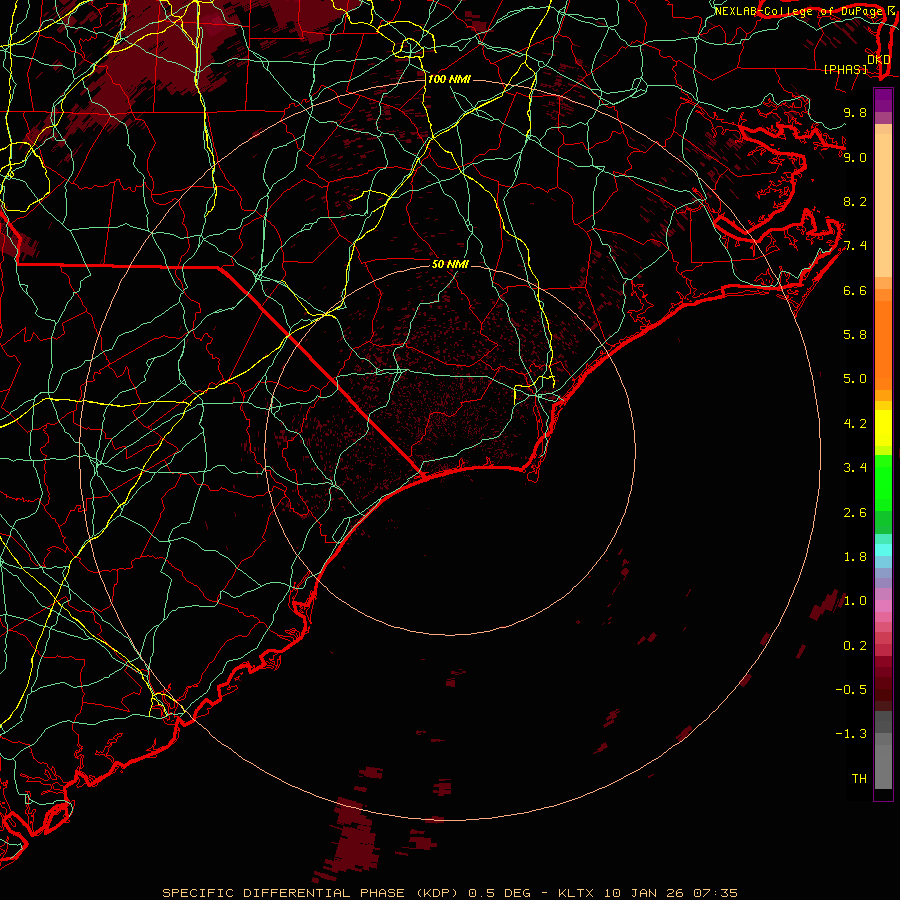The width and height of the screenshot is (900, 900).
Task: Pick the gray segment at the color bar bottom
Action: (883, 766)
